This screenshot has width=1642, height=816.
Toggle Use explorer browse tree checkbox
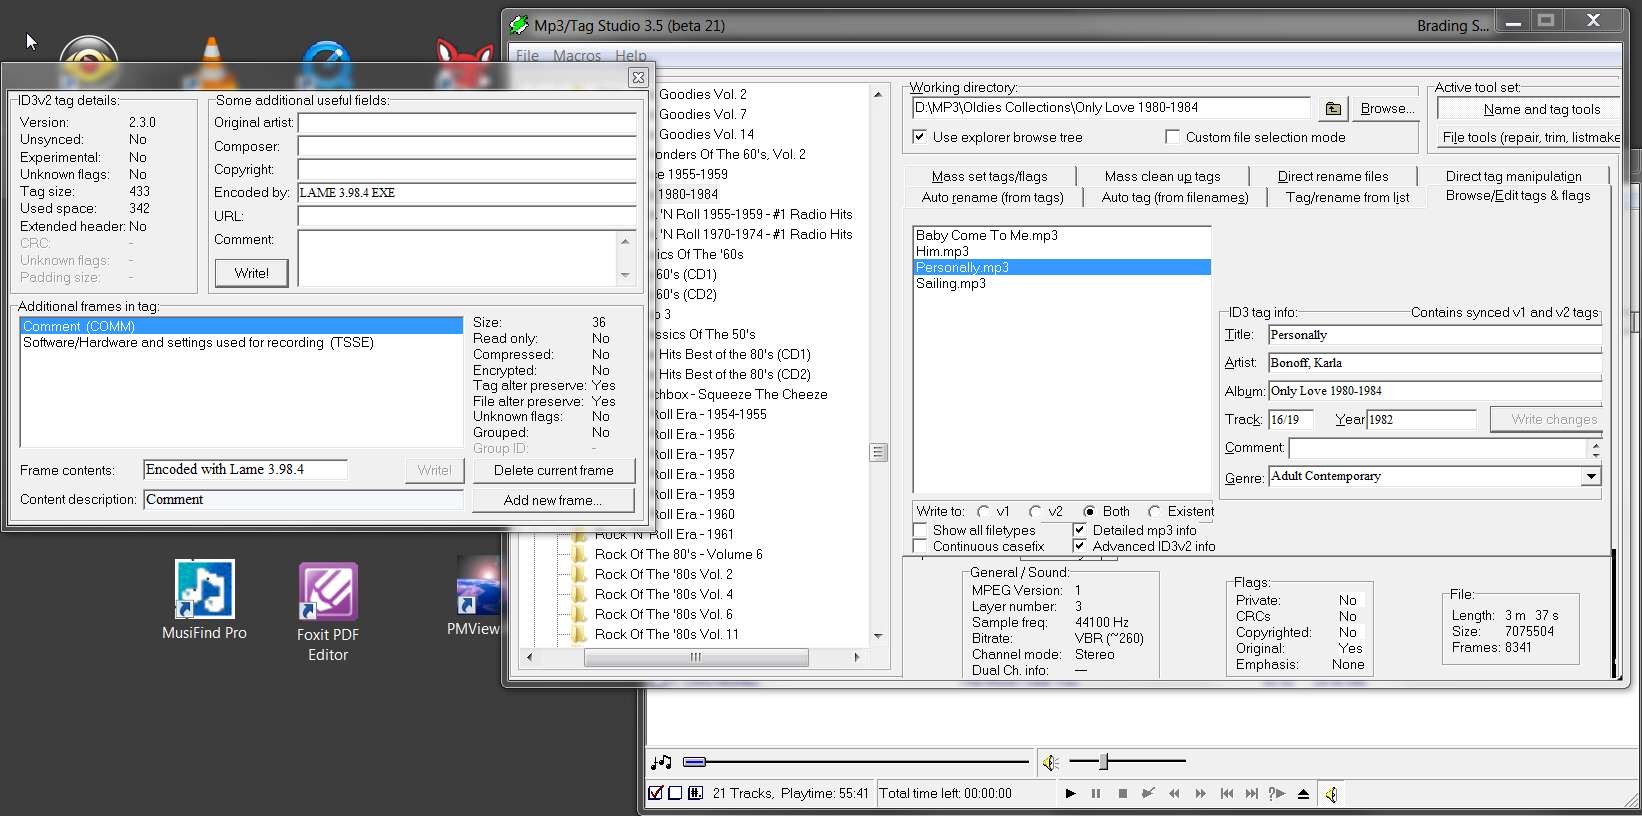click(x=919, y=137)
